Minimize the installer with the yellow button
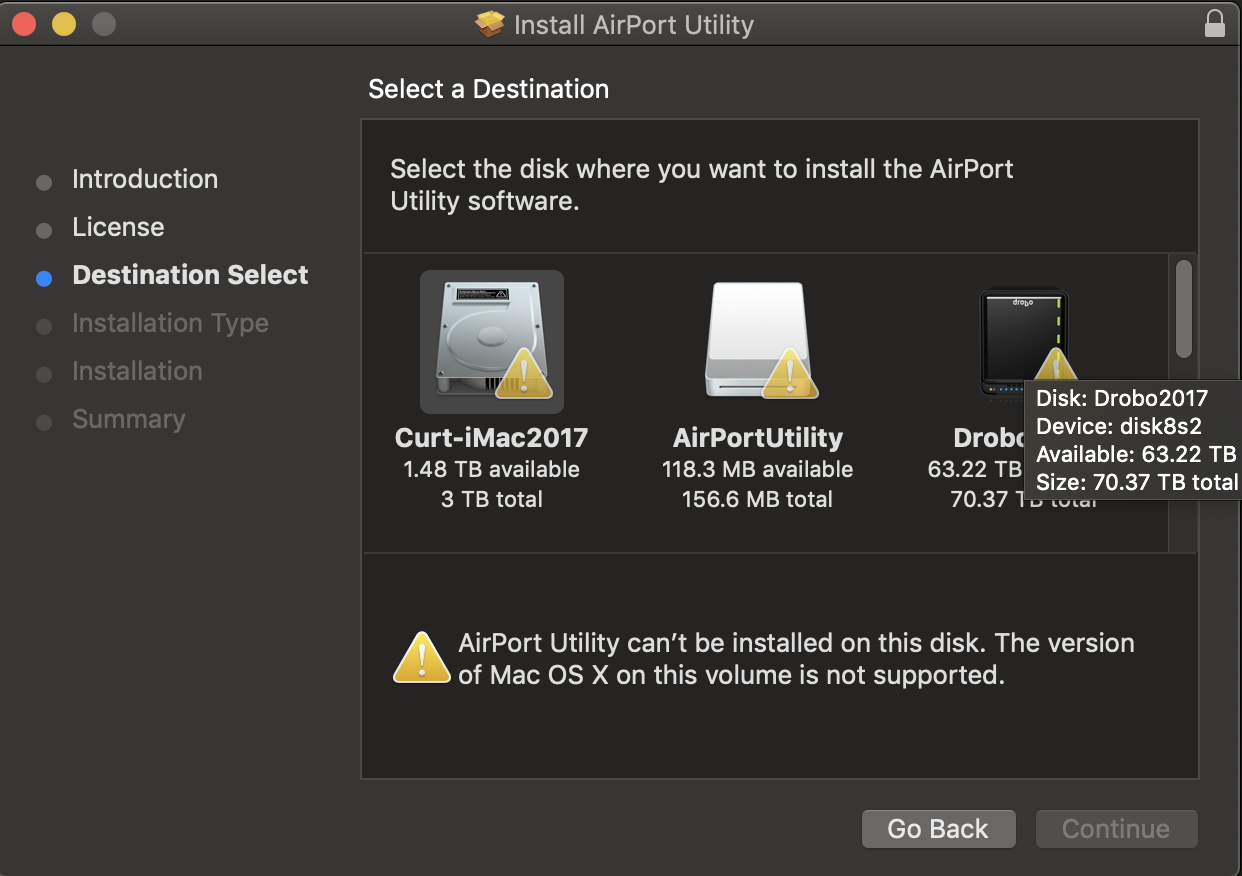 (64, 24)
